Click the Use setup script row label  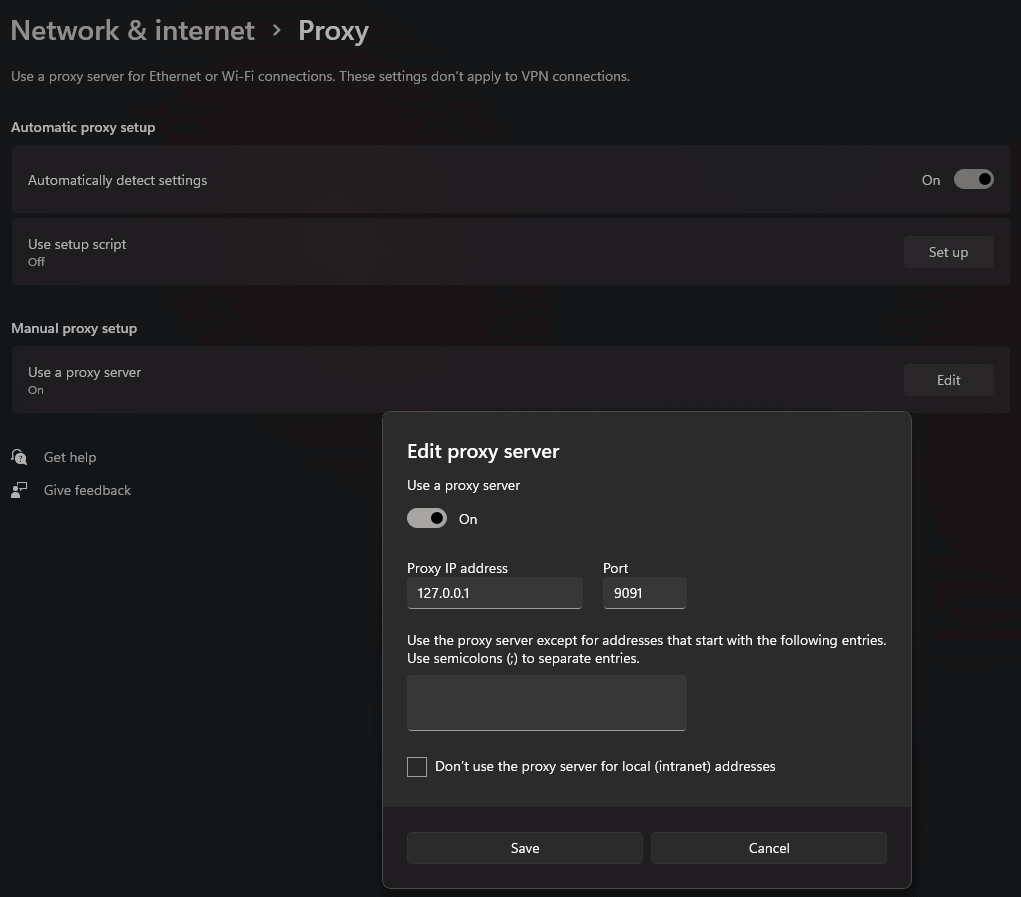pos(77,245)
